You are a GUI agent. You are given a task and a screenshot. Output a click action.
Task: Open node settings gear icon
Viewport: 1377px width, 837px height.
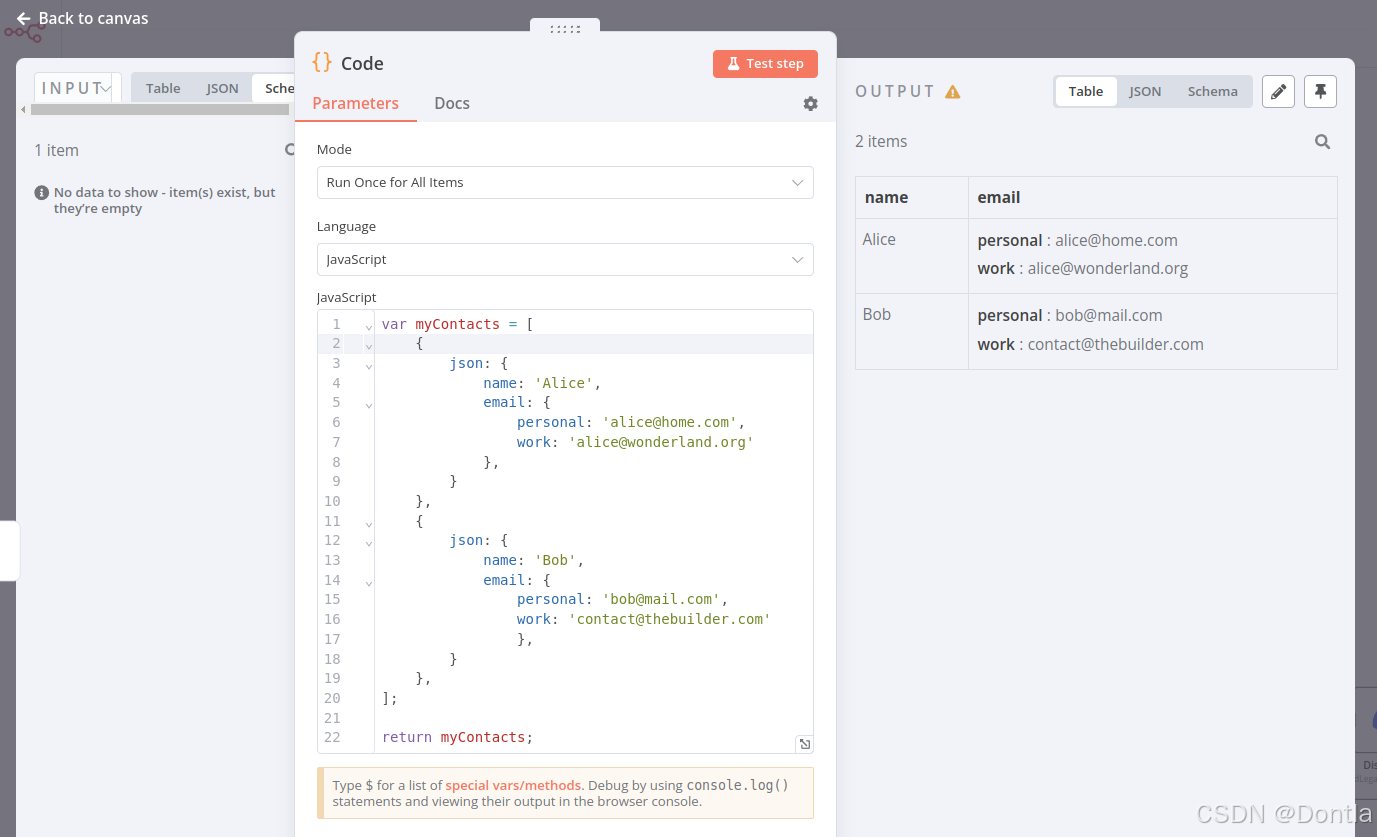811,104
